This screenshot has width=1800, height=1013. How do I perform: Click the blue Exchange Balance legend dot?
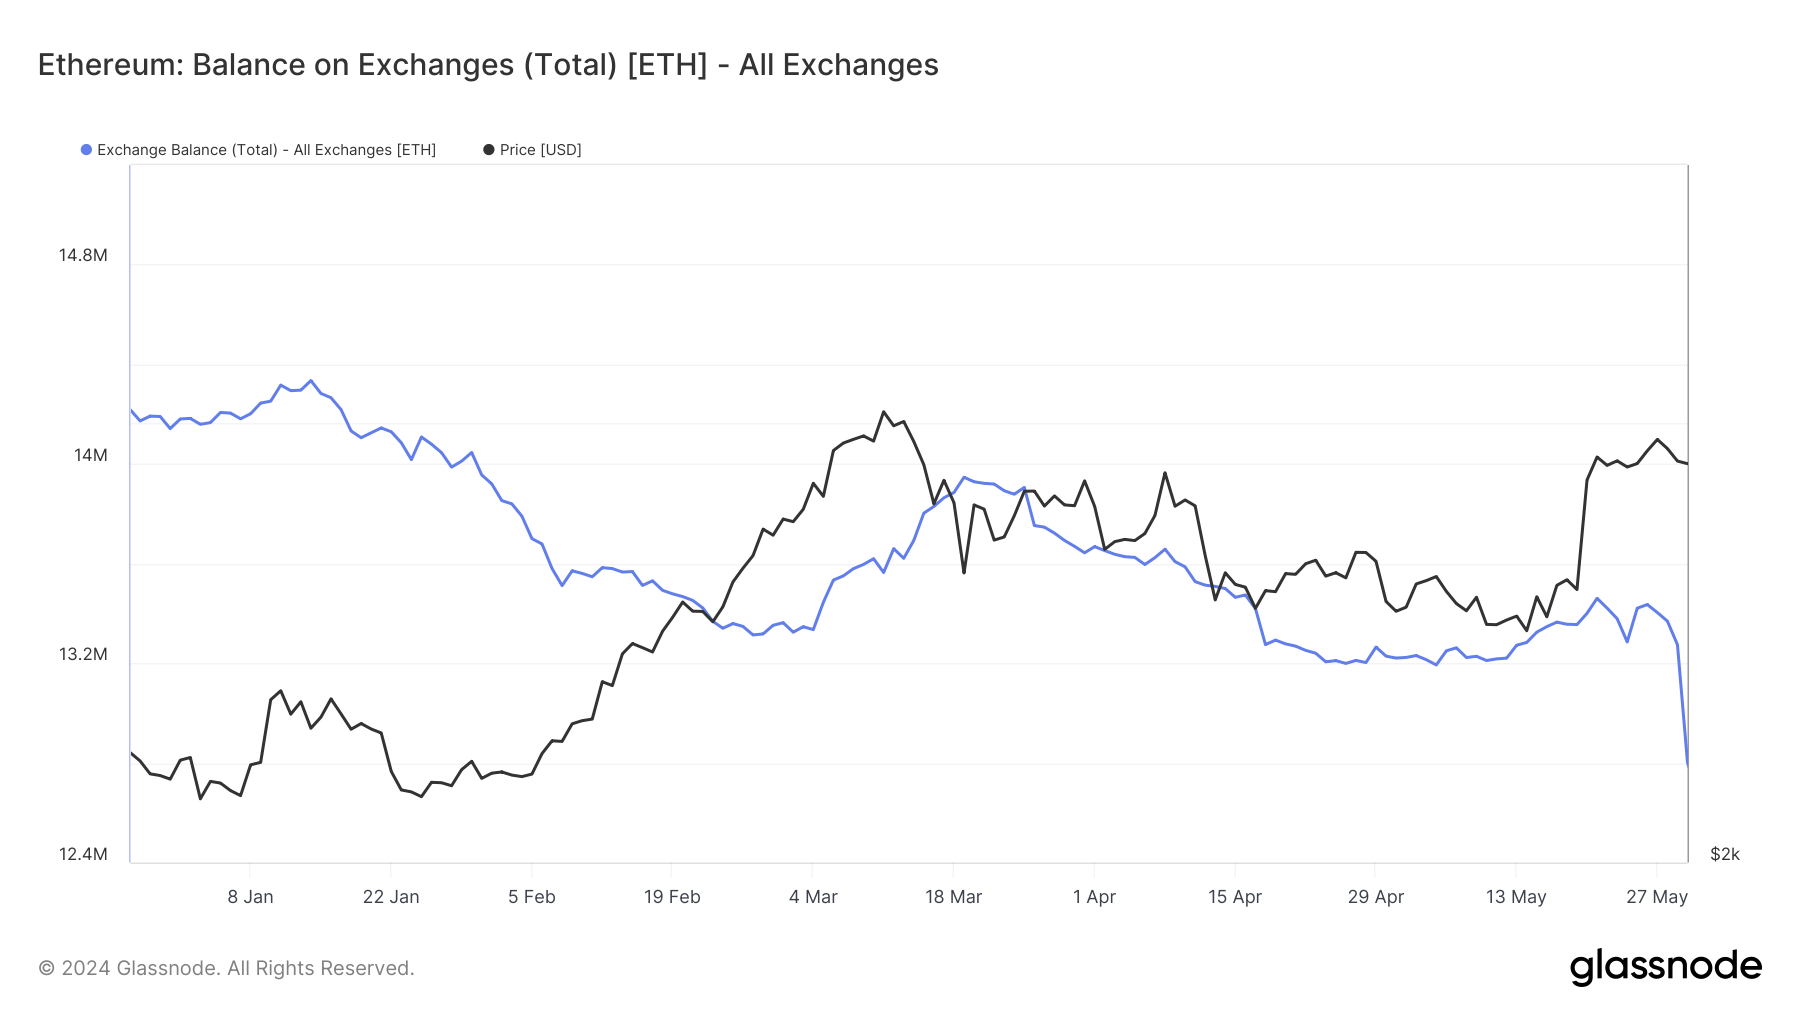(x=87, y=150)
